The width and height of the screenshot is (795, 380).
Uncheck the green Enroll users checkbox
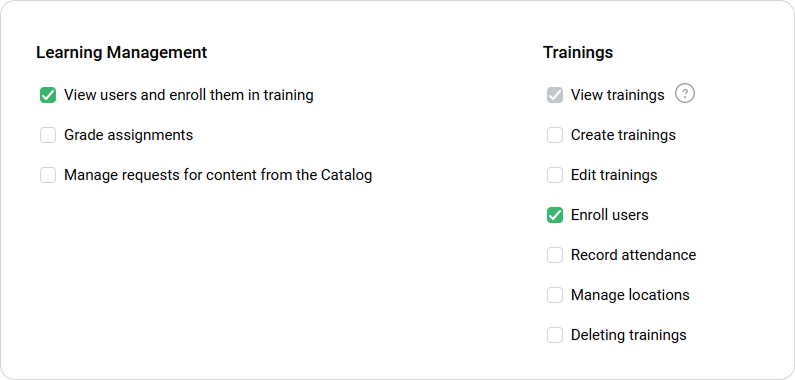(555, 215)
